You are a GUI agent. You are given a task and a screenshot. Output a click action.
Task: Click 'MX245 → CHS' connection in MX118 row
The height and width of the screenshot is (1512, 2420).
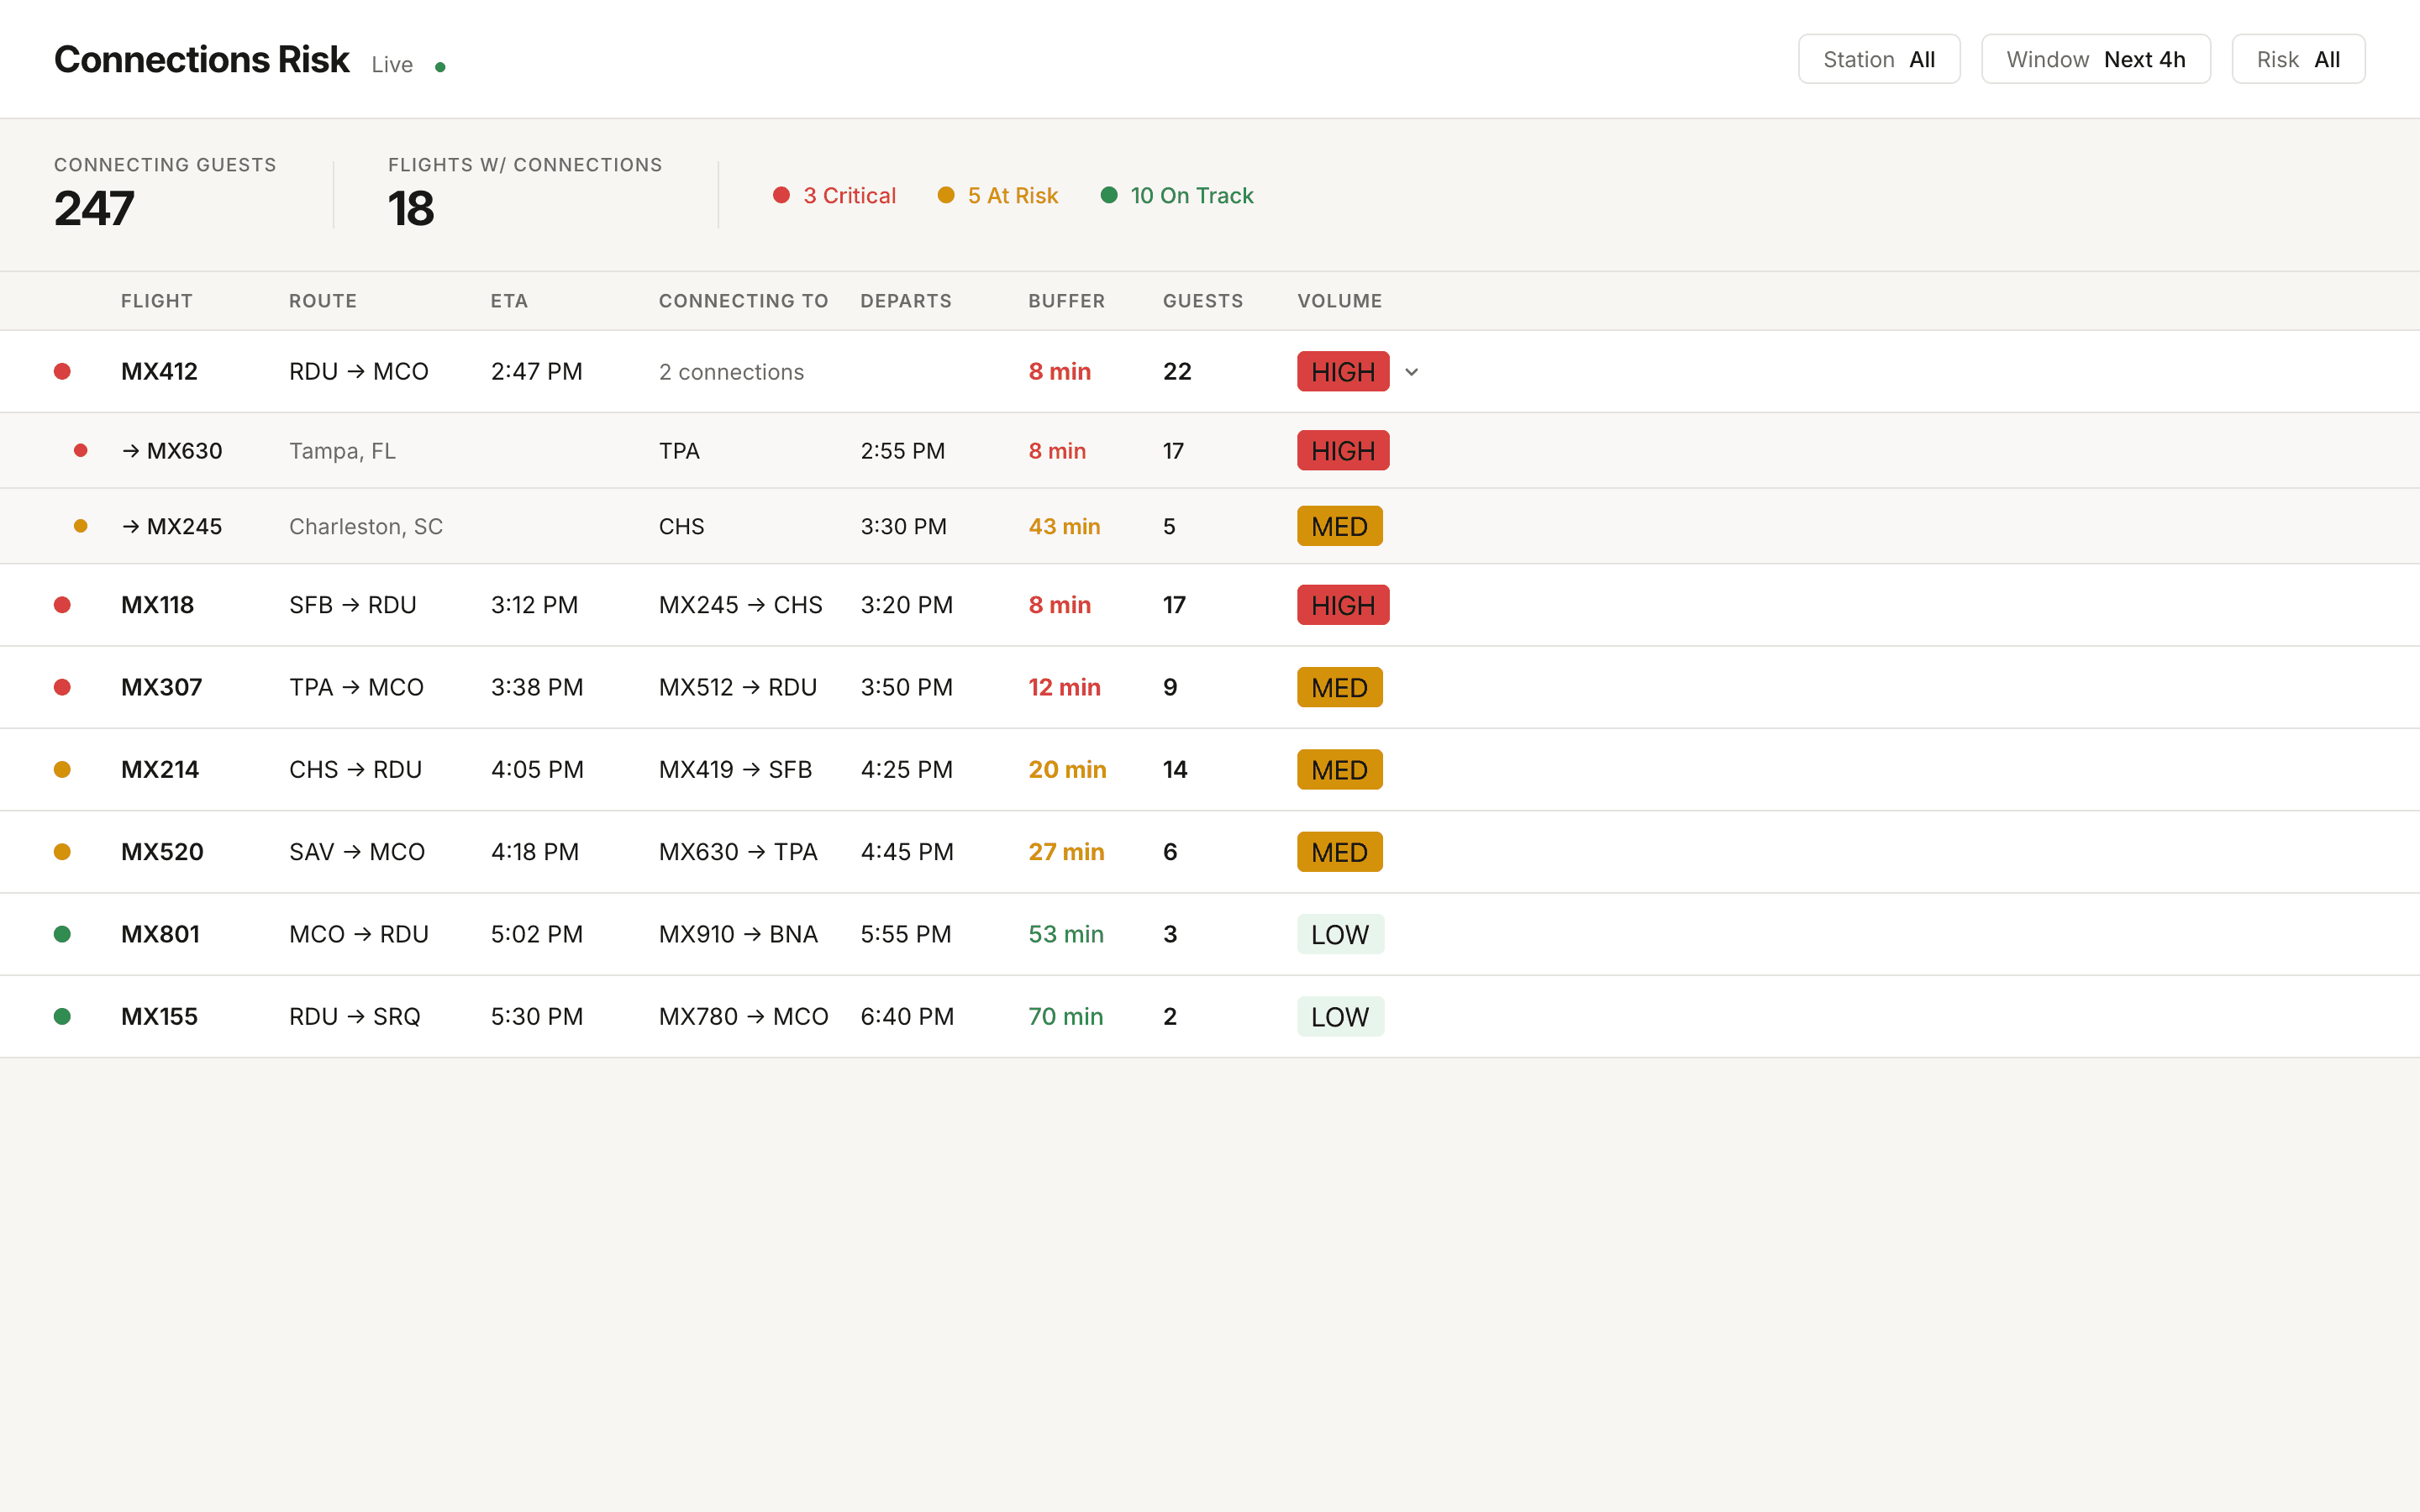[741, 605]
